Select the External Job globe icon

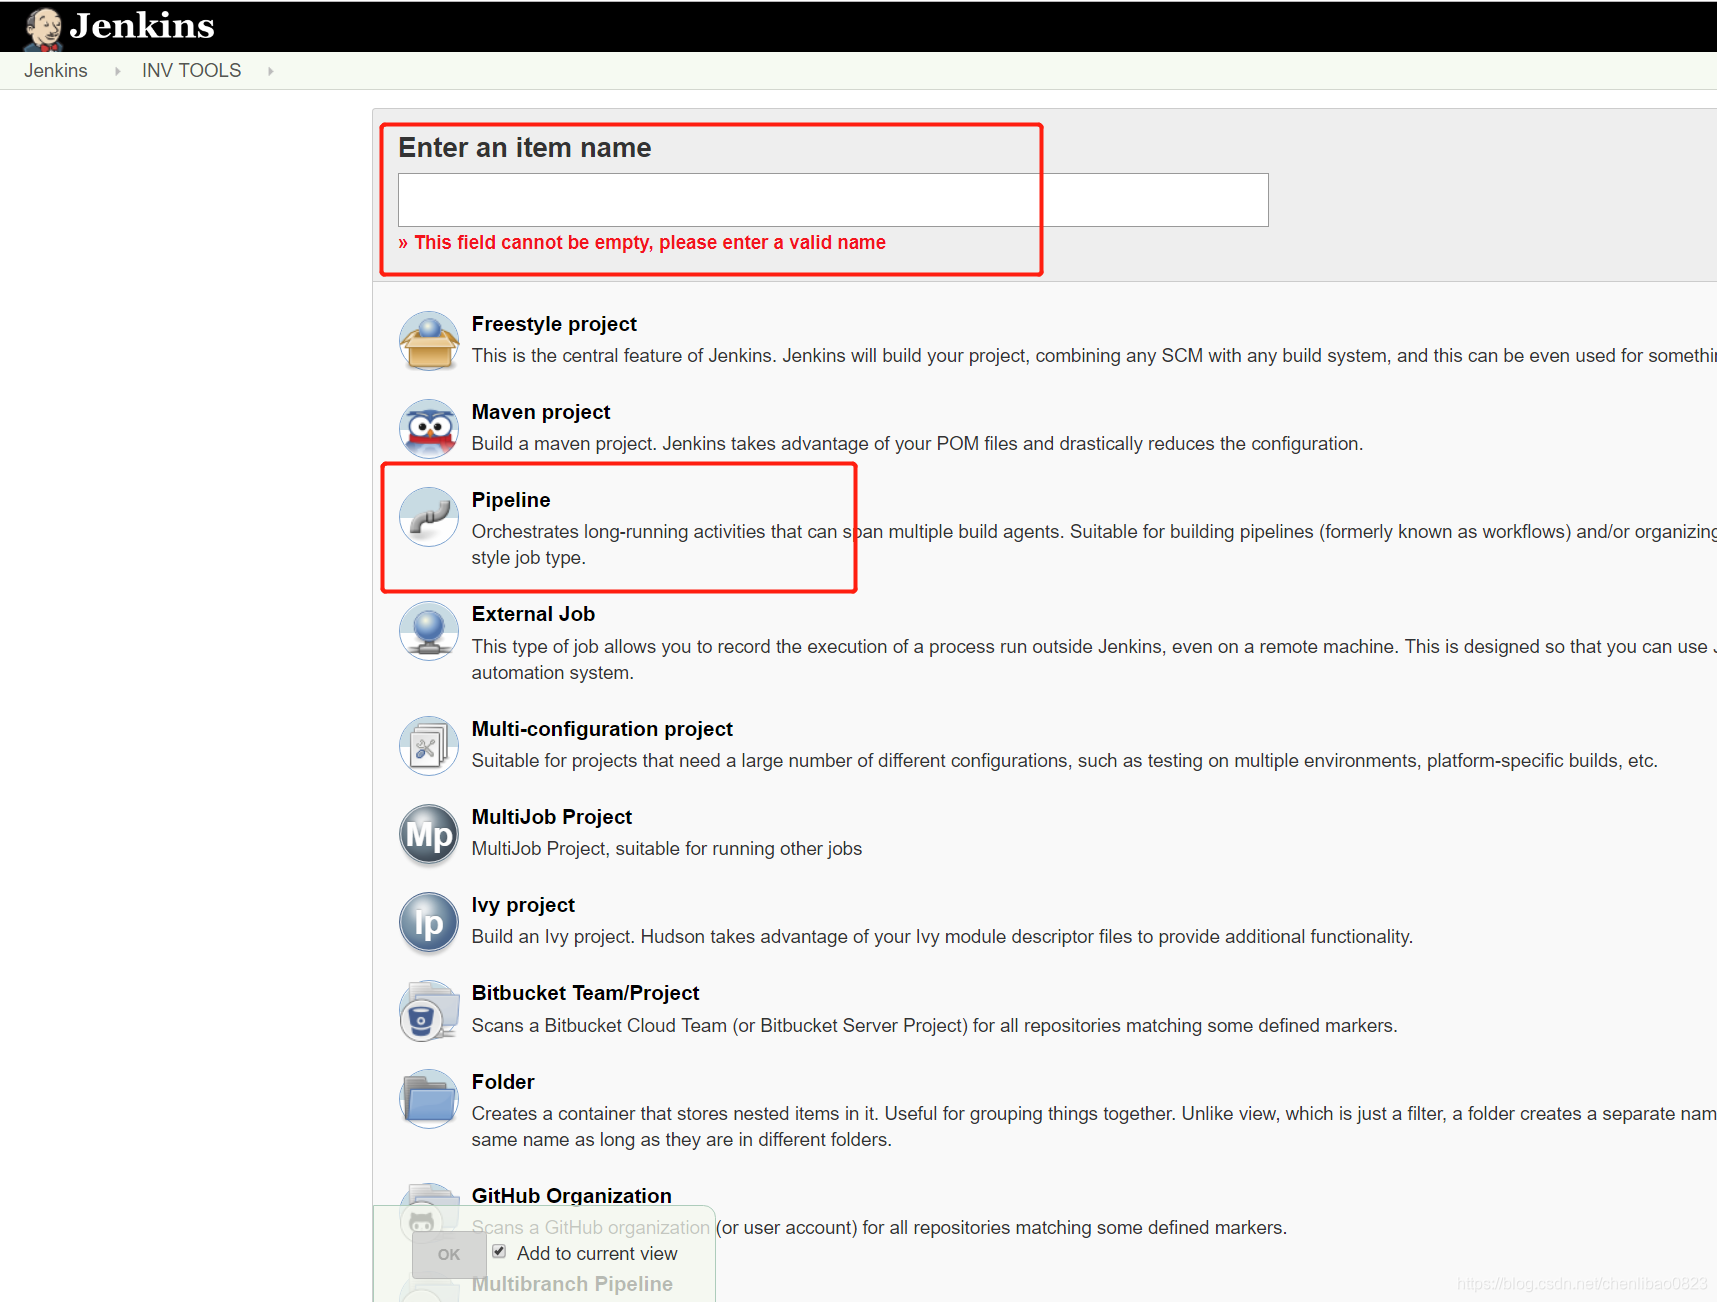pyautogui.click(x=429, y=631)
